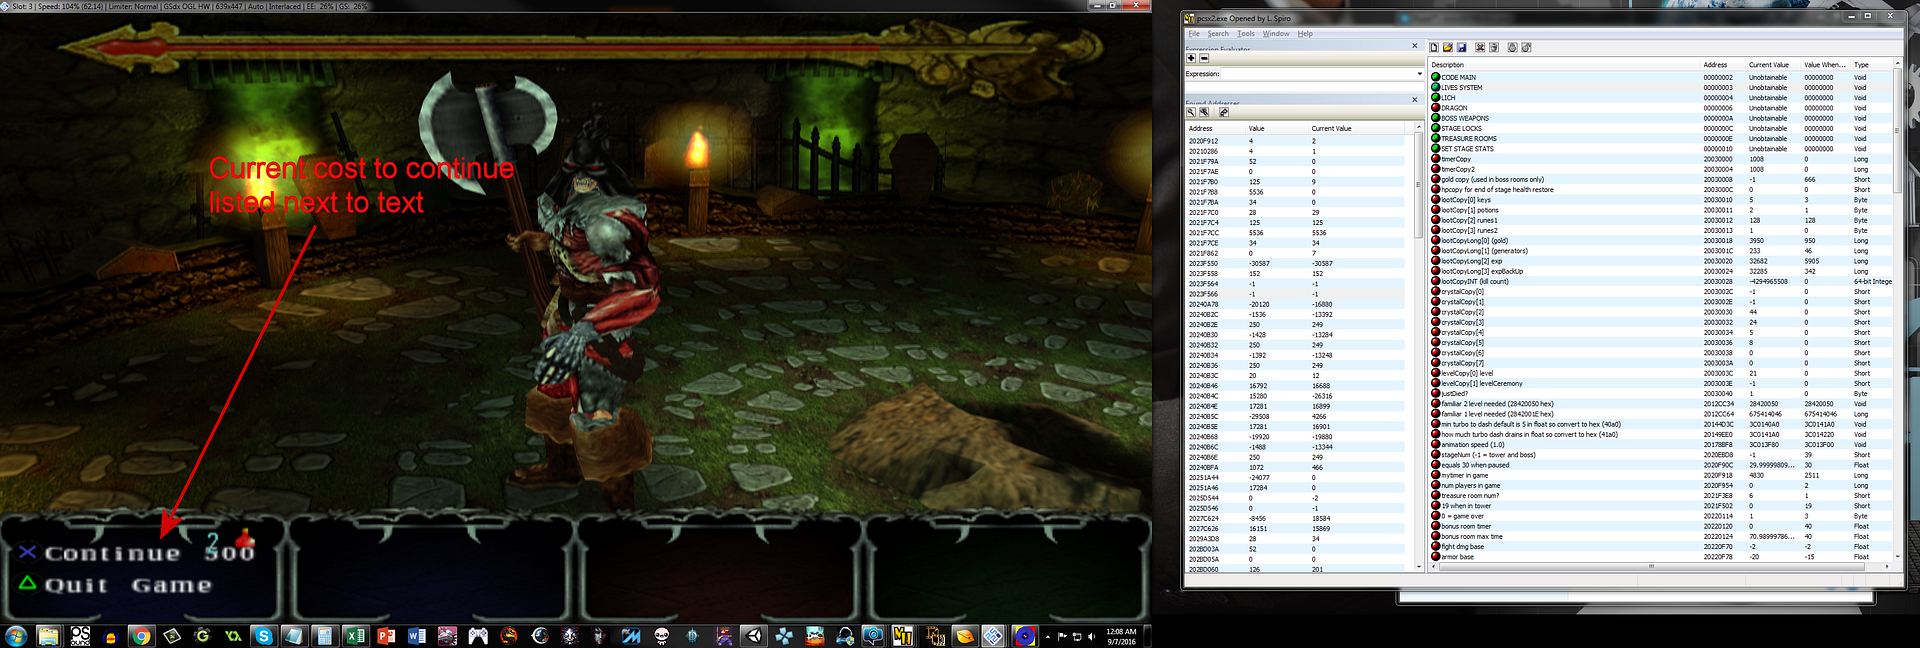The width and height of the screenshot is (1920, 648).
Task: Open PowerPoint from the taskbar
Action: point(386,636)
